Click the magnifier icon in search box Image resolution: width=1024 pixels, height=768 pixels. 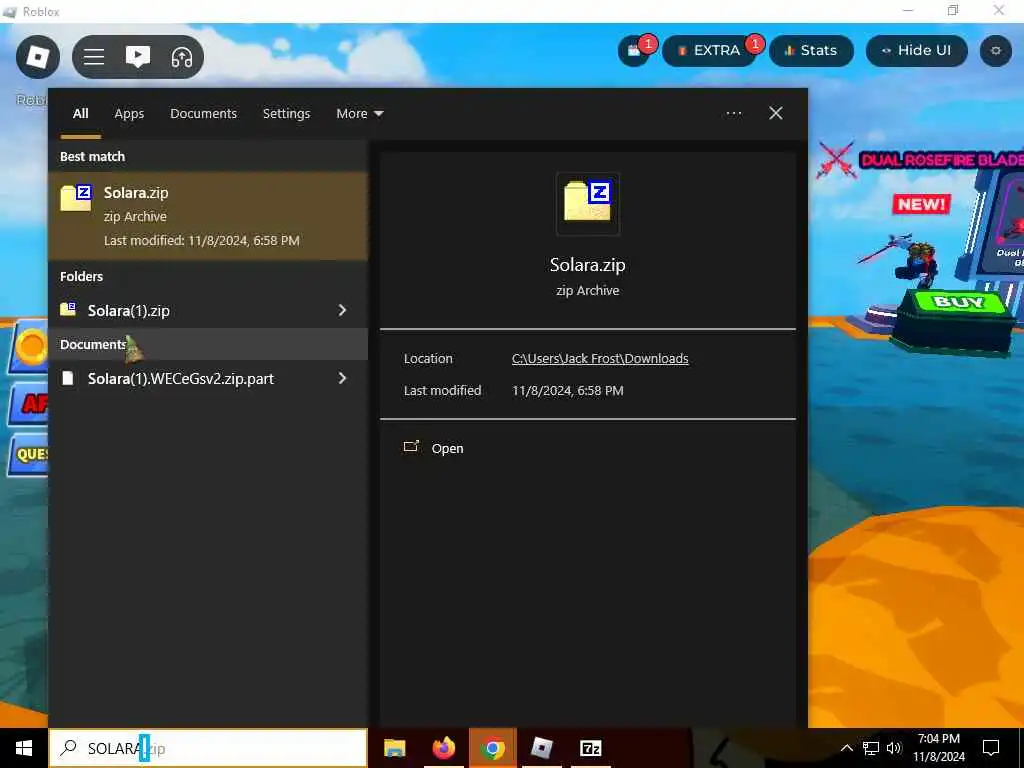68,748
